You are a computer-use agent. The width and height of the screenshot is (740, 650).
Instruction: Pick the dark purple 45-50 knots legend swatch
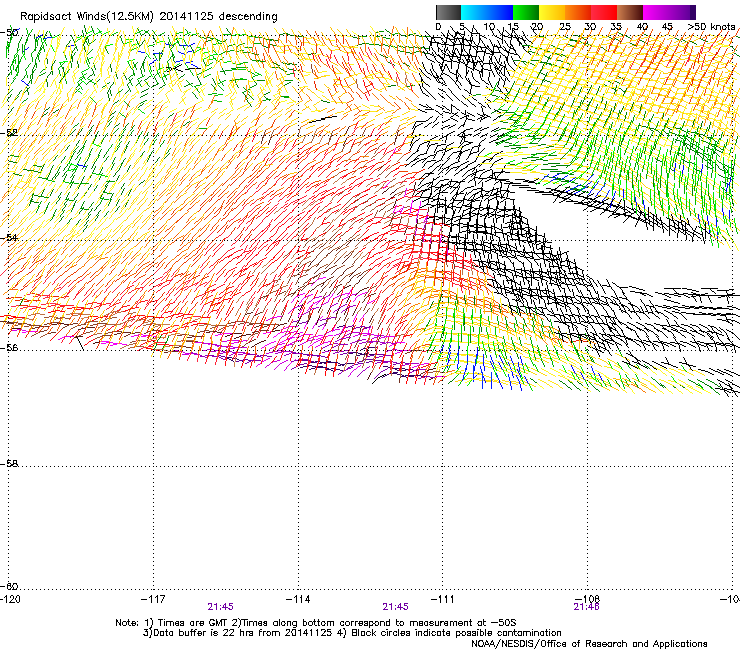(x=682, y=12)
